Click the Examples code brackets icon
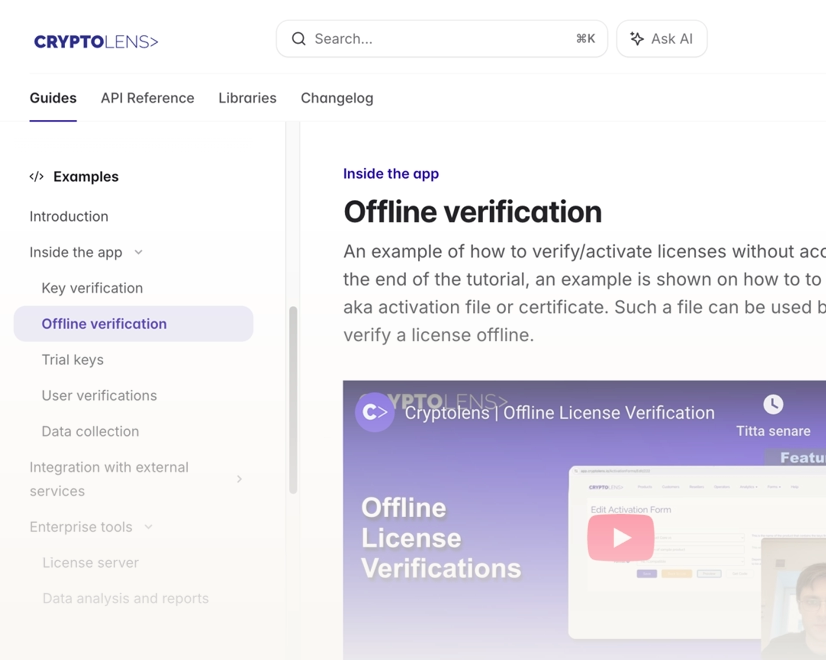 click(x=36, y=176)
